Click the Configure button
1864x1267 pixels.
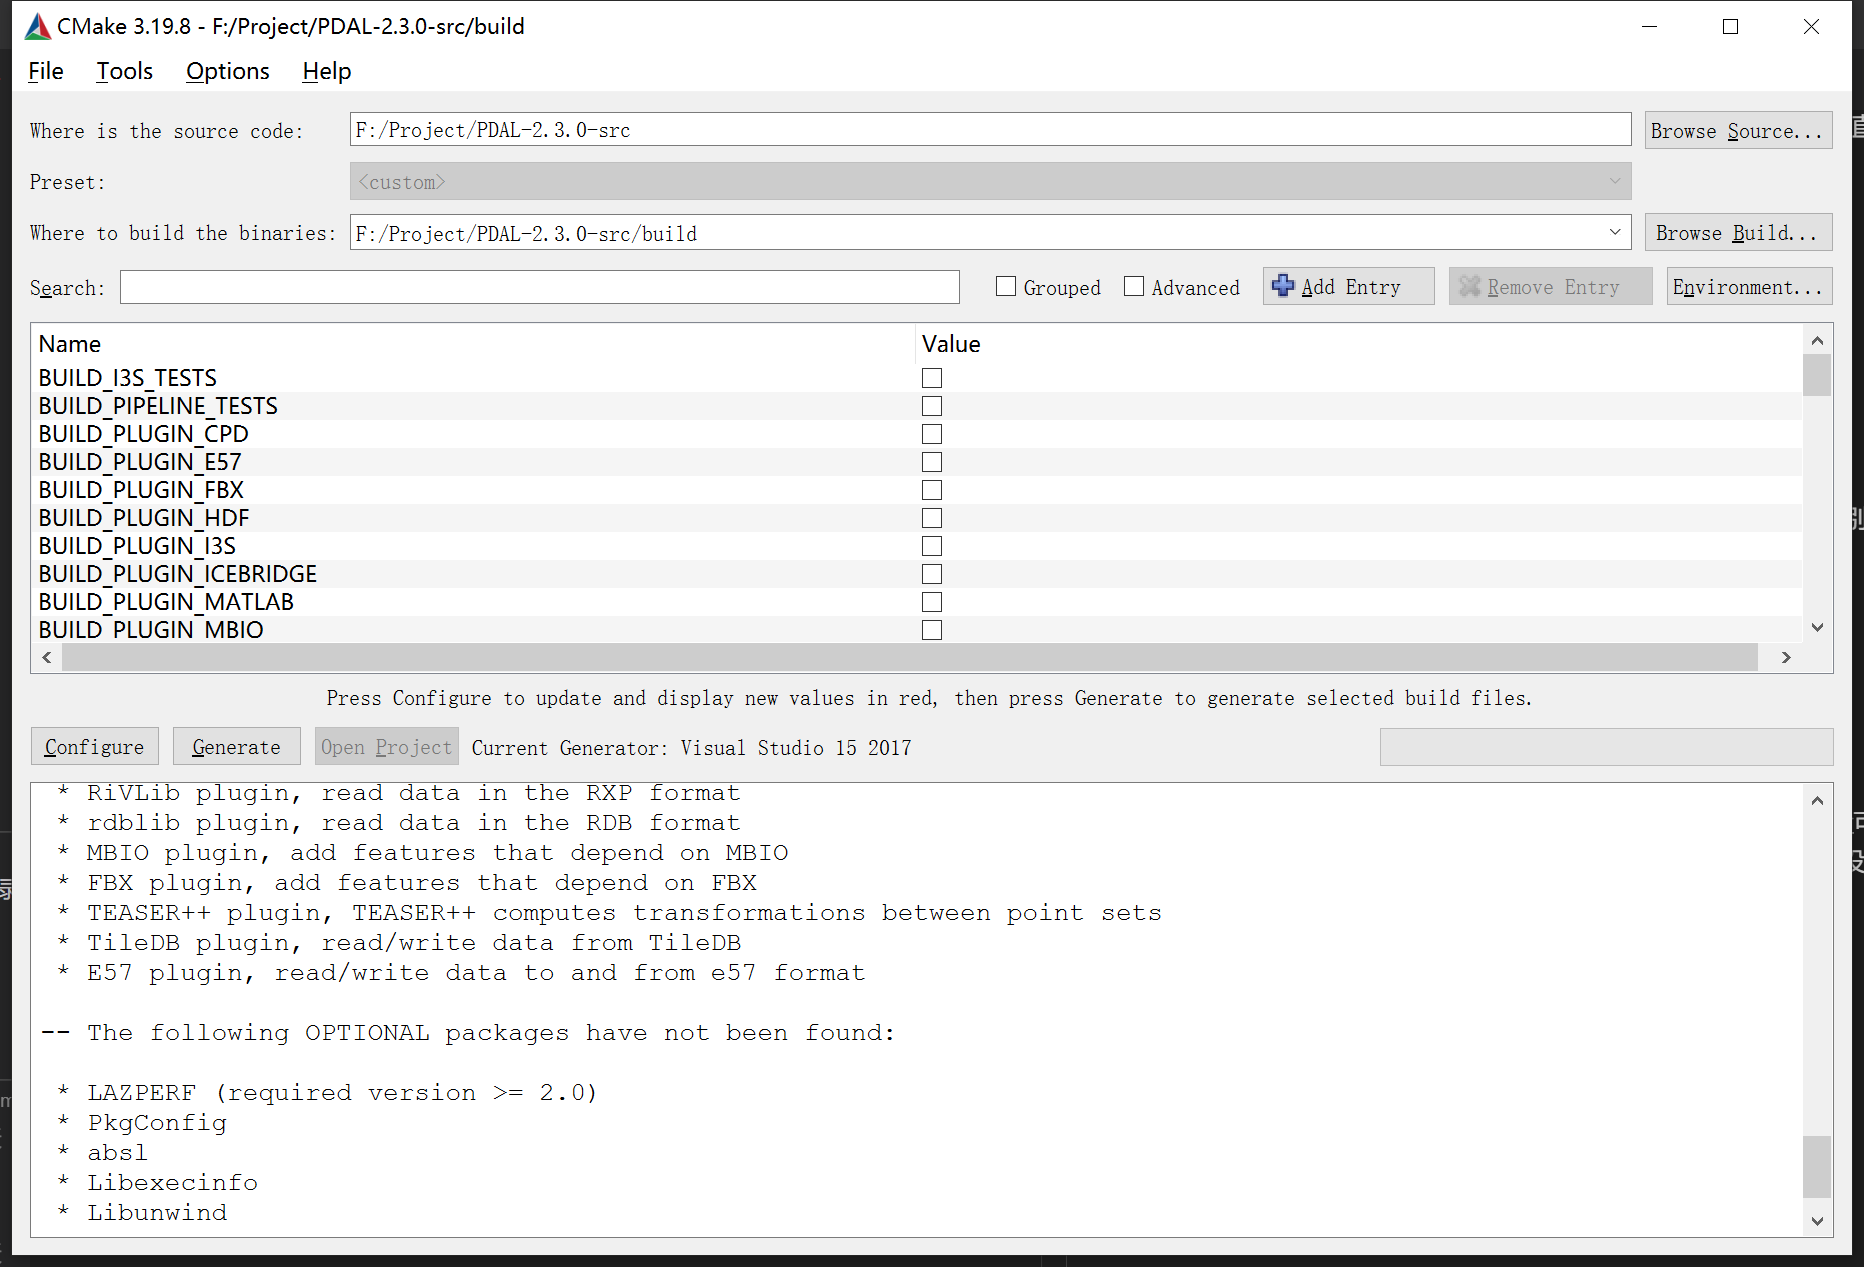point(95,747)
